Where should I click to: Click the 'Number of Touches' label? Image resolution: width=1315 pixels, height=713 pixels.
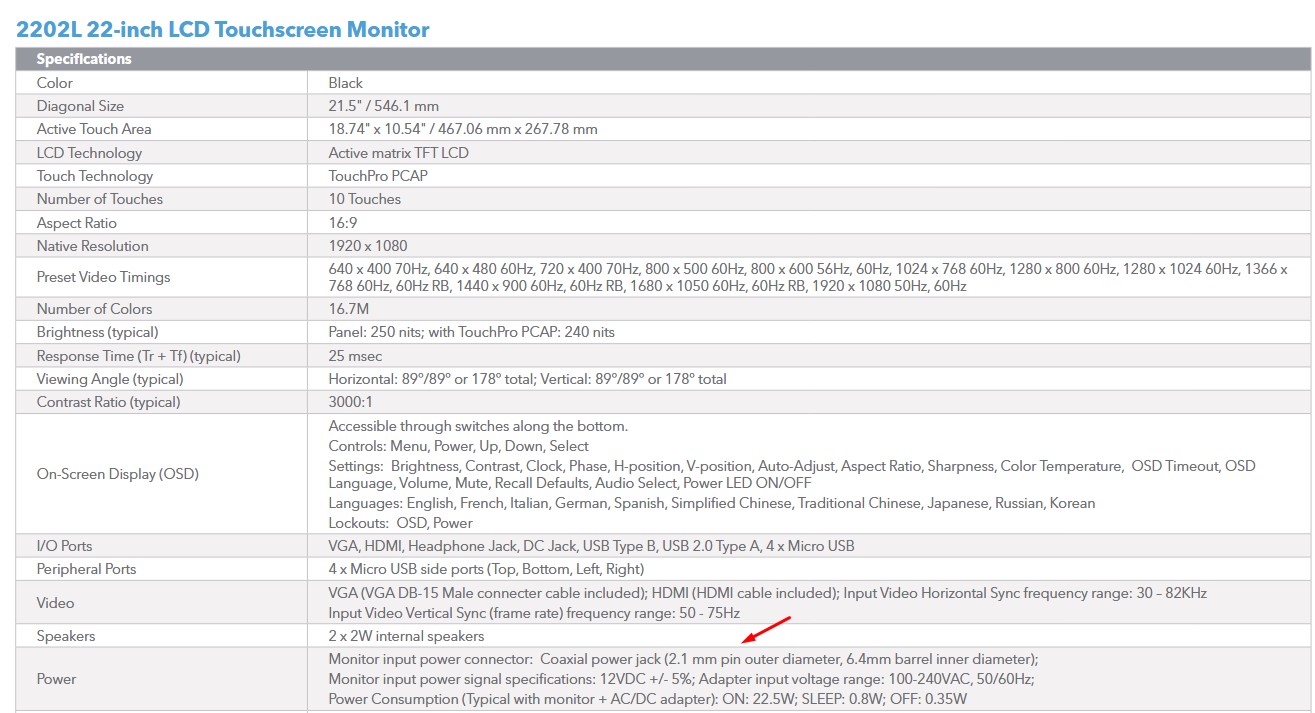tap(100, 199)
